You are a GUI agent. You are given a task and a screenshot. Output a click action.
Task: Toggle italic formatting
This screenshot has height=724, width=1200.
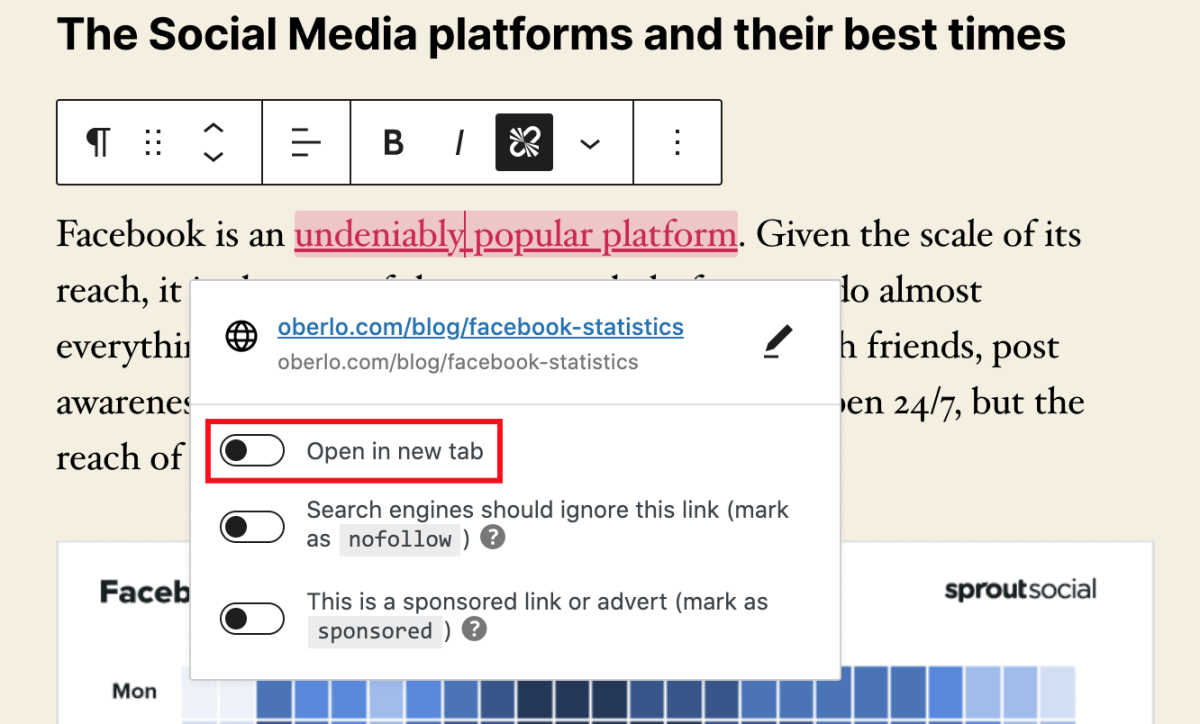click(459, 143)
